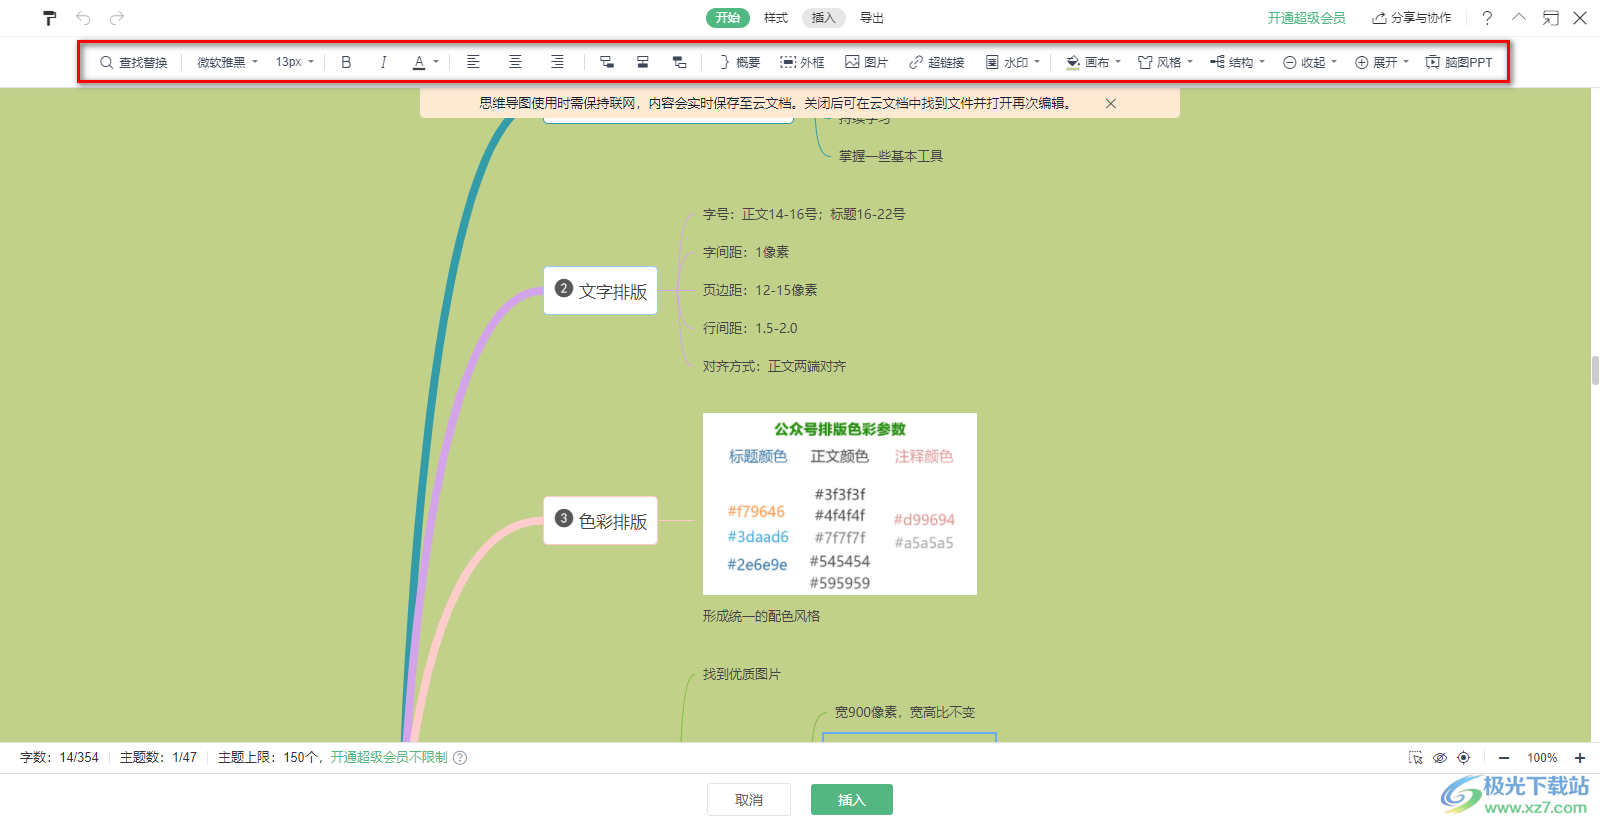Switch to the 开始 tab

pos(728,18)
